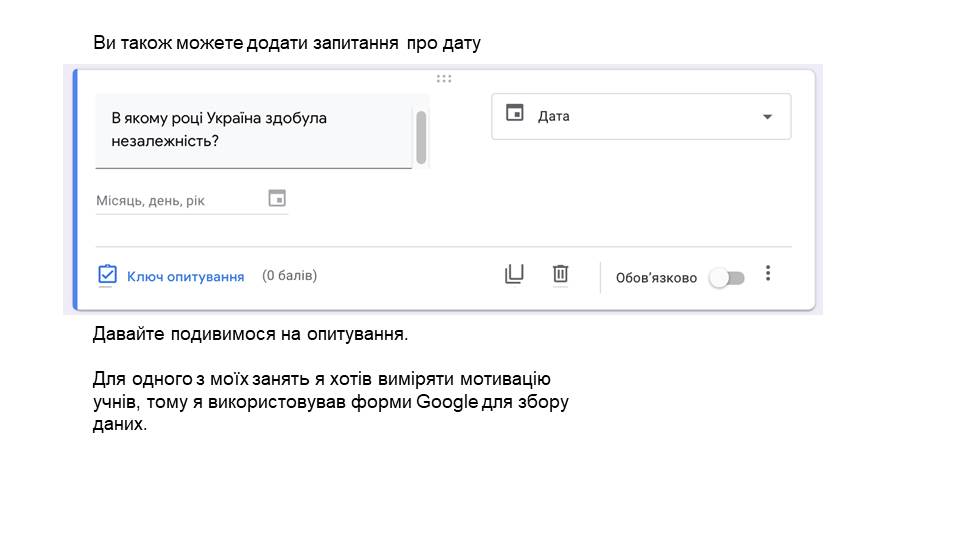Open the Ключ опитування answer key
The image size is (960, 540).
(x=185, y=276)
